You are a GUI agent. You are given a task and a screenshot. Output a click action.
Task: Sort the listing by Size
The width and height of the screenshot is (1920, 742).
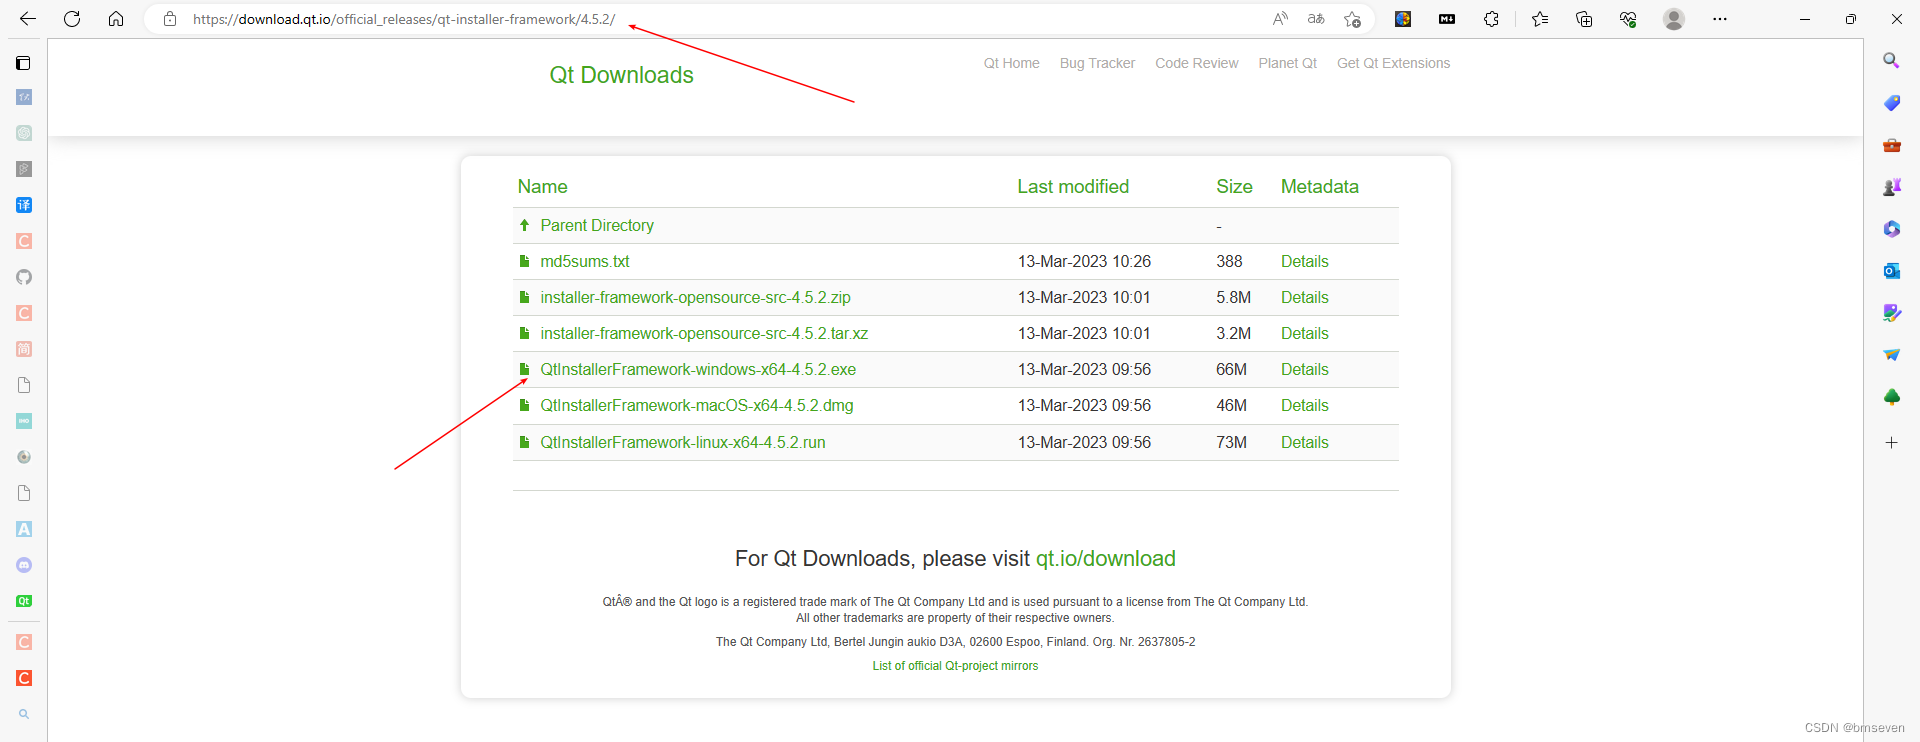pyautogui.click(x=1234, y=187)
